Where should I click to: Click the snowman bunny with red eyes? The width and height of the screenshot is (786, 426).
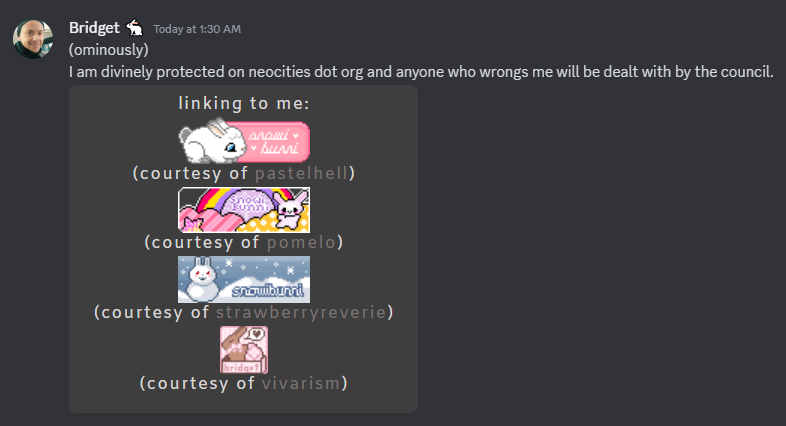click(202, 280)
